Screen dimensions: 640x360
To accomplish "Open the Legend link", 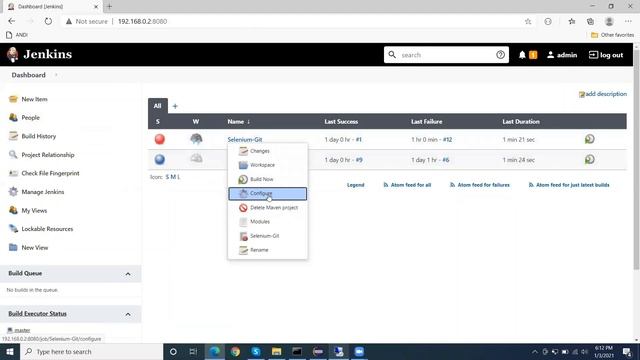I will 356,185.
